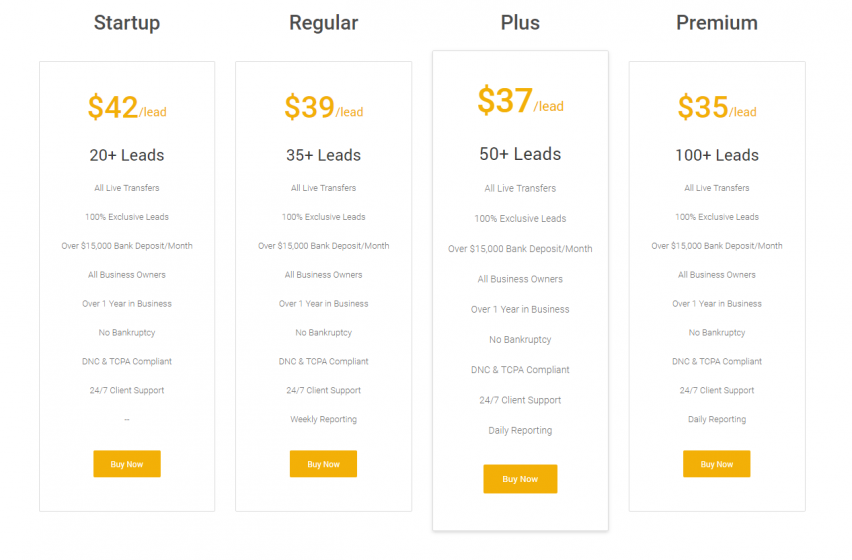Click the $37/lead price
852x560 pixels.
click(x=520, y=101)
